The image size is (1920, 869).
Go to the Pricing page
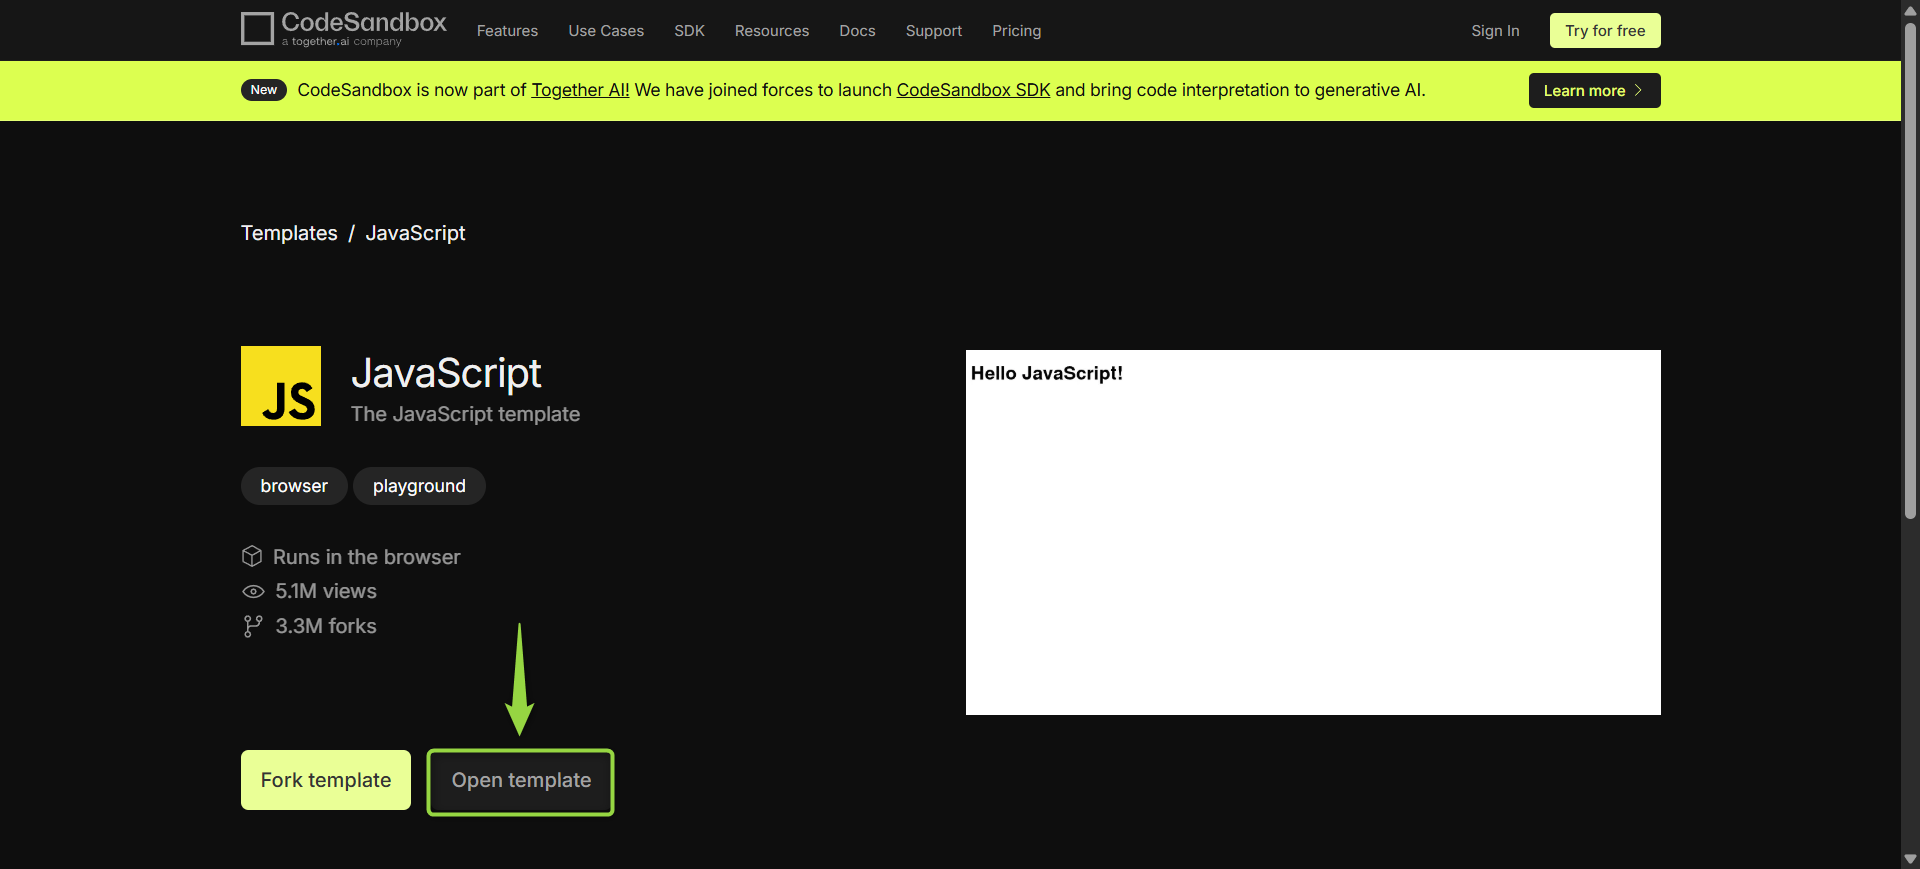(1016, 31)
